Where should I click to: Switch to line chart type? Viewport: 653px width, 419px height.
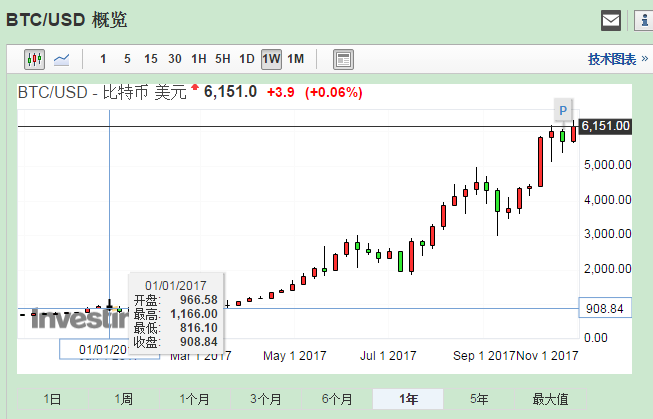pyautogui.click(x=62, y=60)
